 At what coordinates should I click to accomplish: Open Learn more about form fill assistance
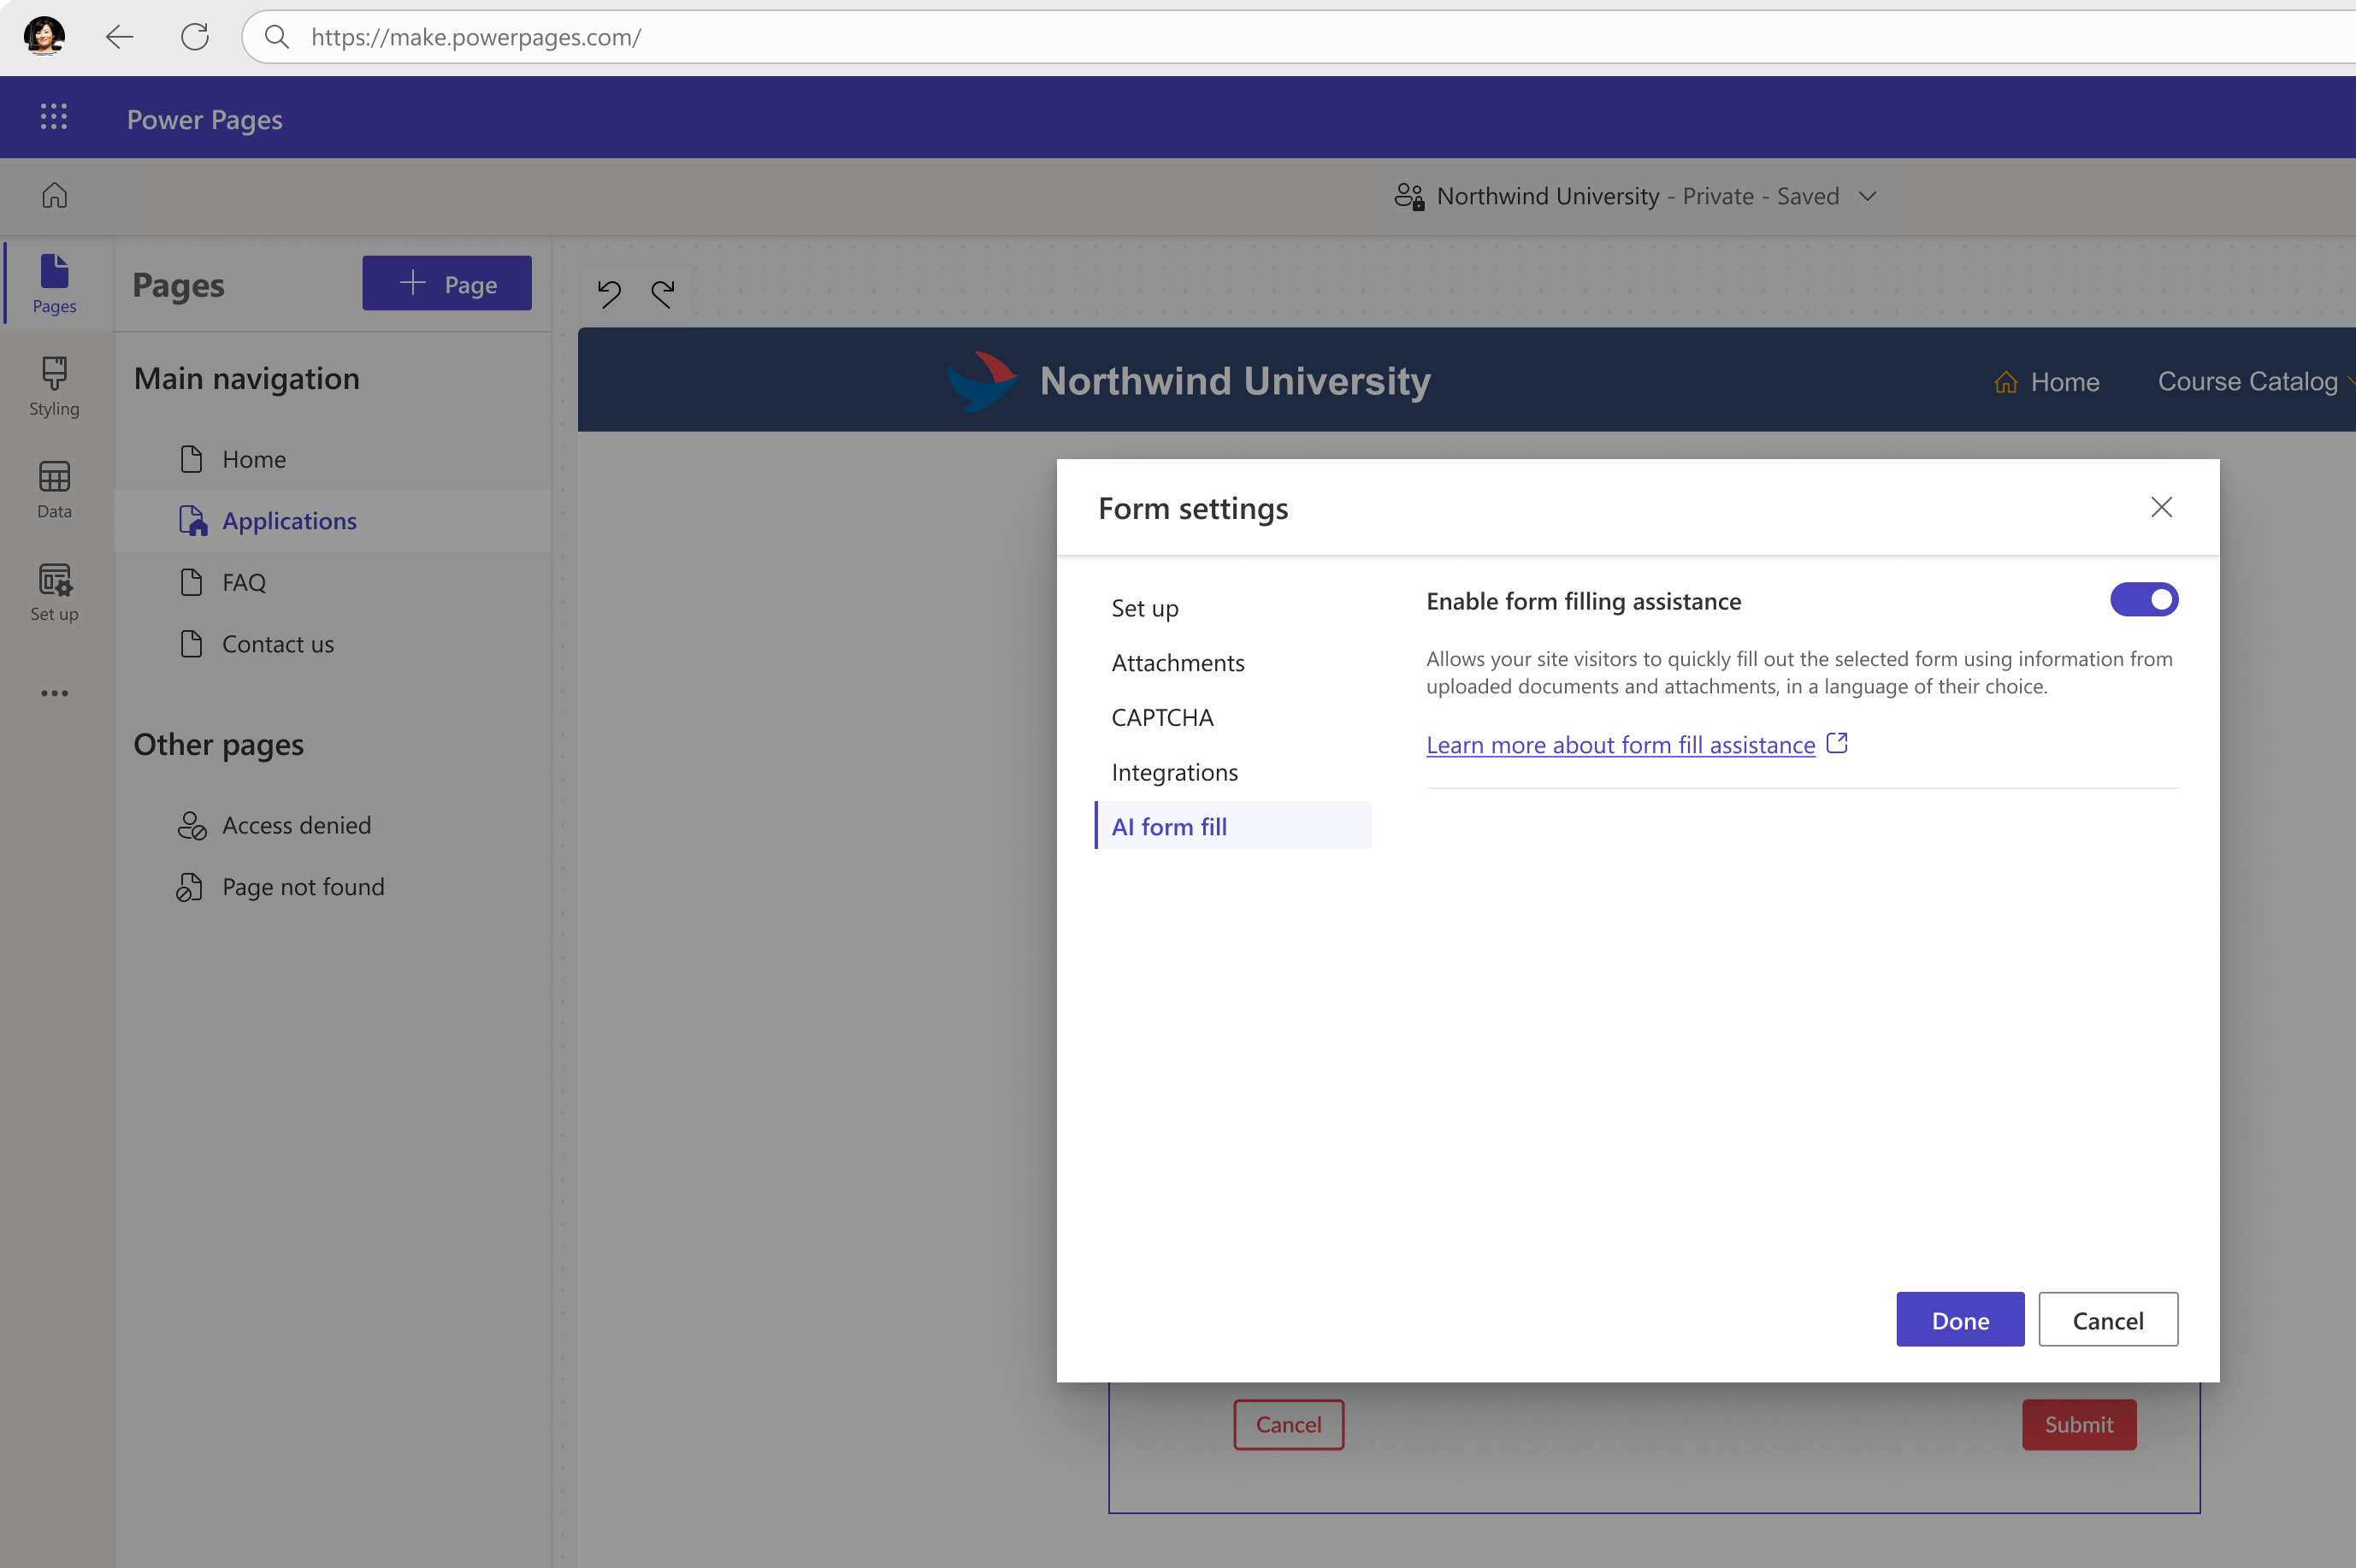click(x=1637, y=744)
